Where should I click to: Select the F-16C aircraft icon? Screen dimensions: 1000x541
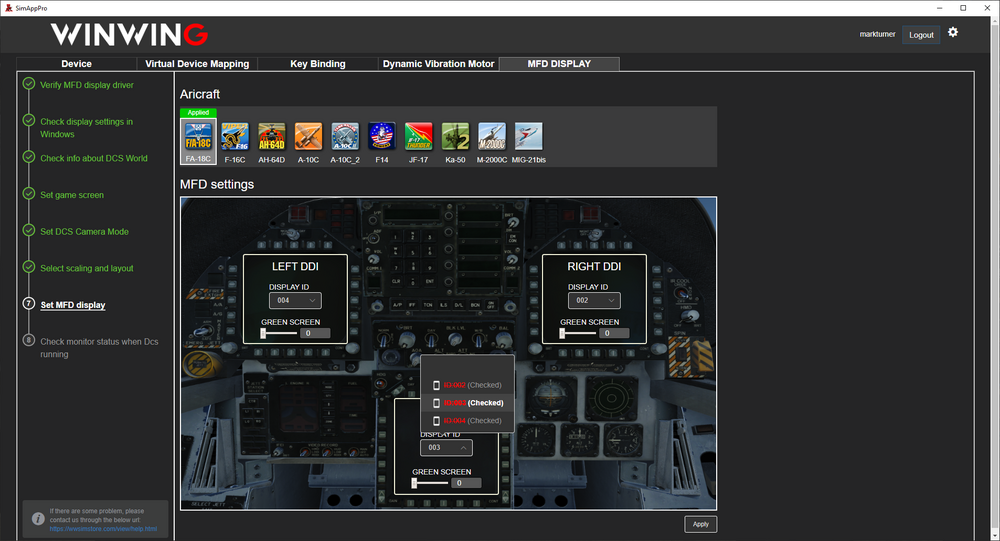point(235,137)
